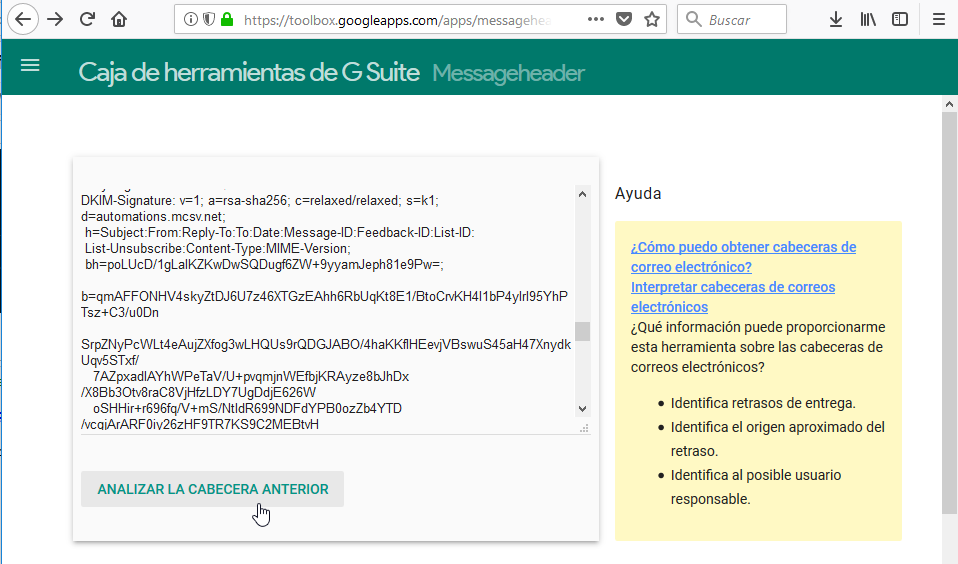
Task: Click the header textarea scrollbar thumb
Action: point(582,331)
